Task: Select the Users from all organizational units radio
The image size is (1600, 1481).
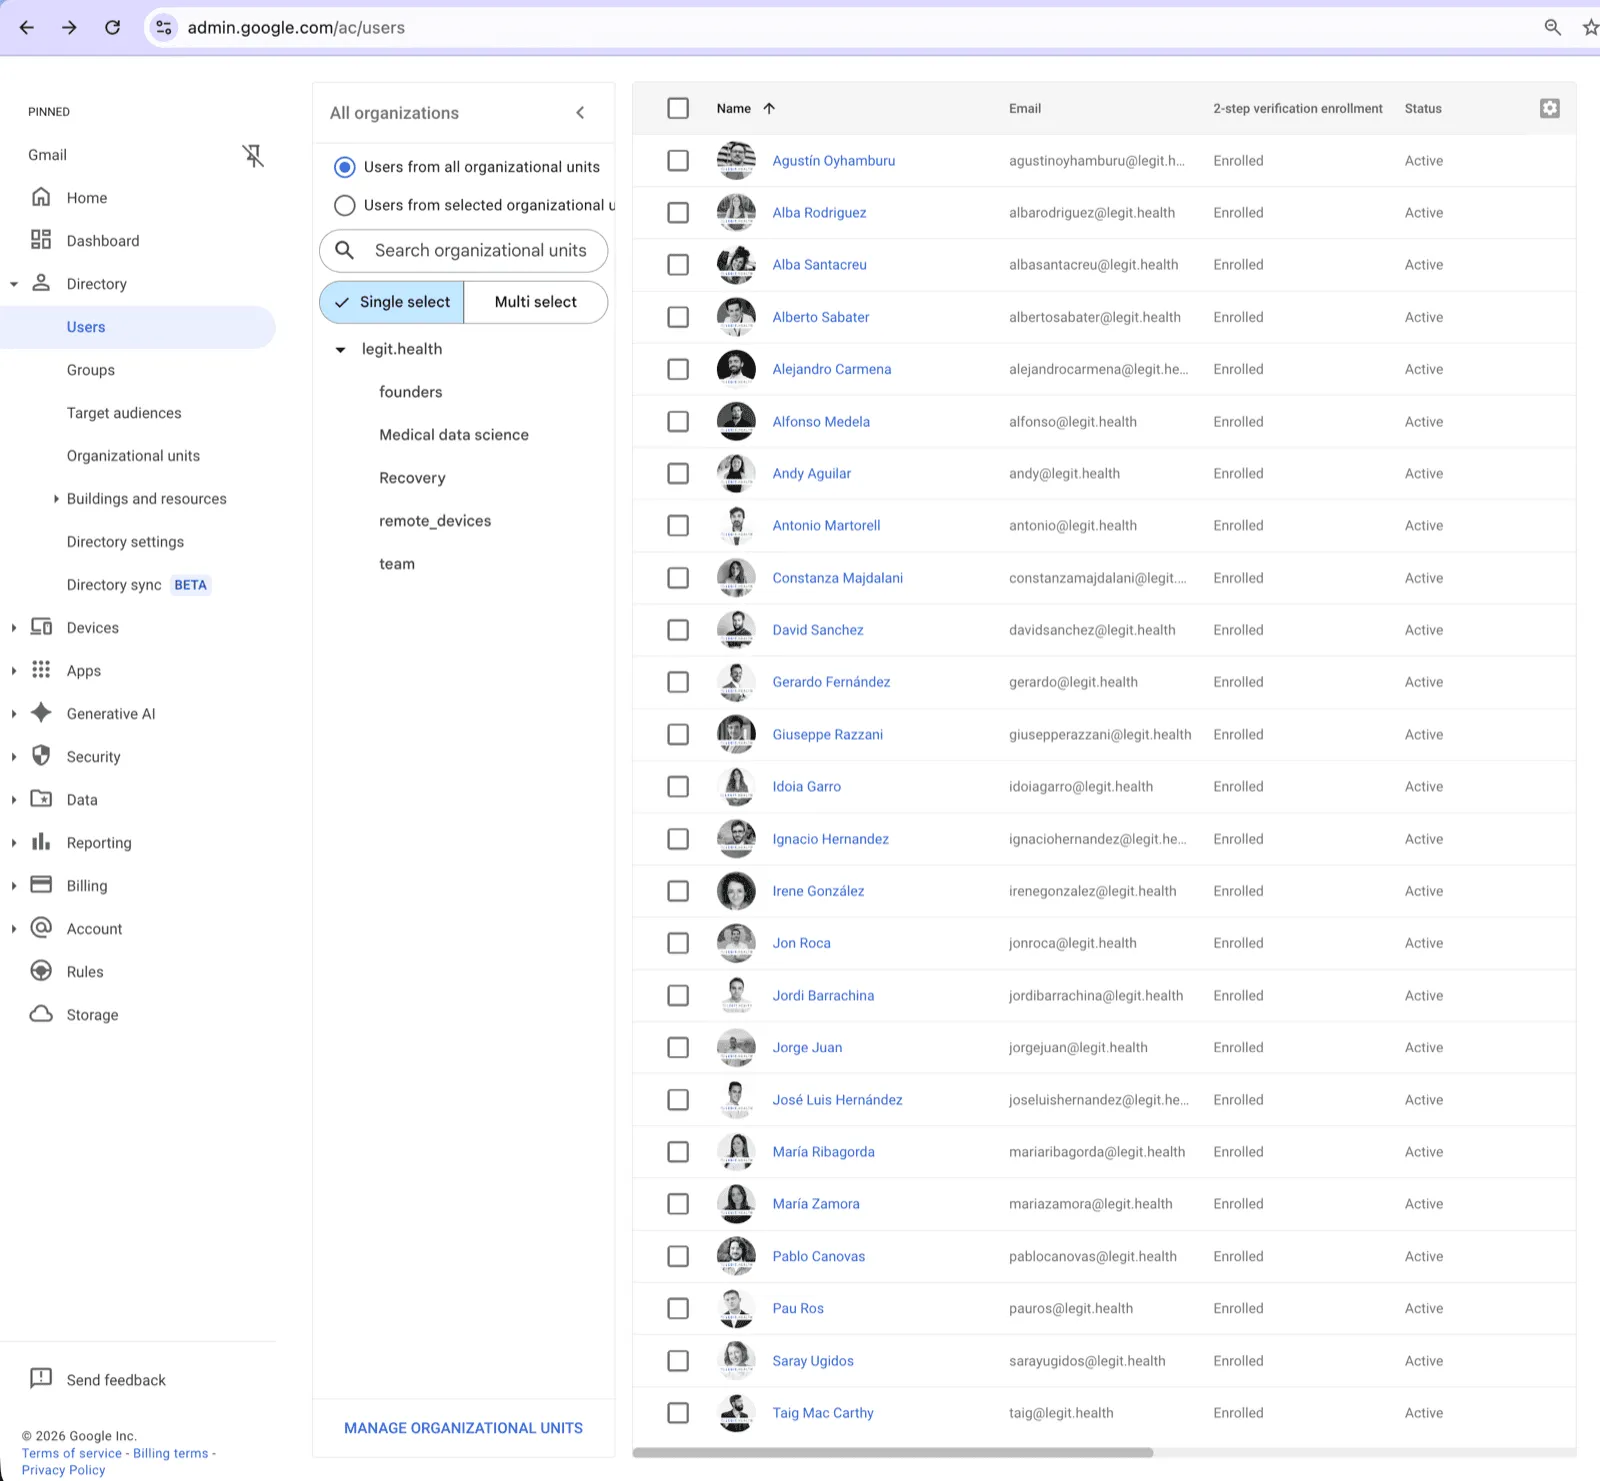Action: [x=344, y=167]
